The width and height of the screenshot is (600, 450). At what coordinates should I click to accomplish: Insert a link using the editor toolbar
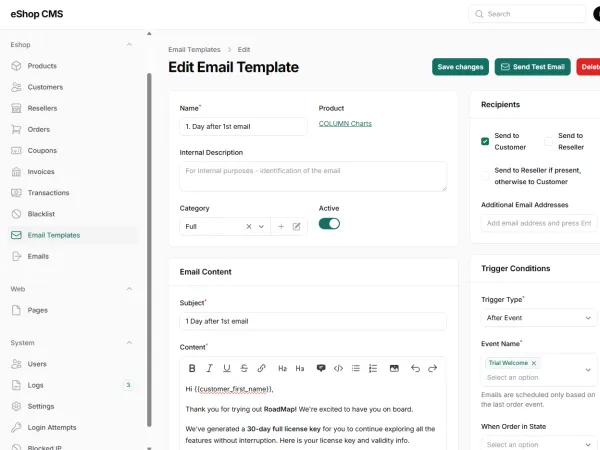point(262,368)
